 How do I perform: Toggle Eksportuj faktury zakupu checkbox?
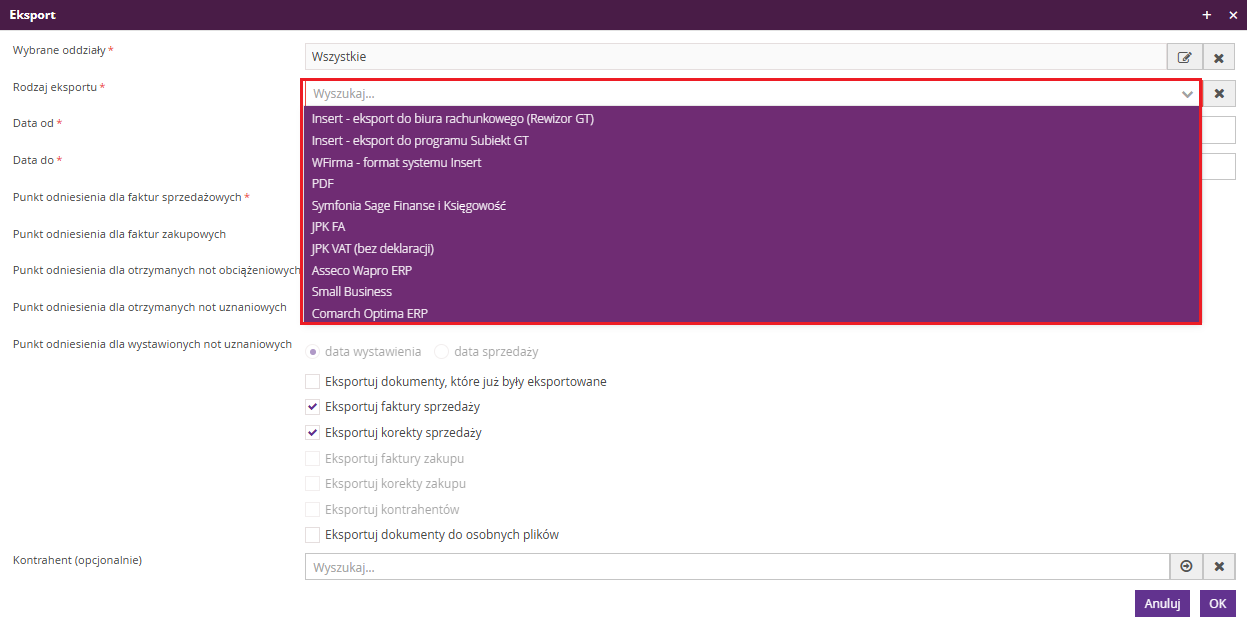point(313,458)
